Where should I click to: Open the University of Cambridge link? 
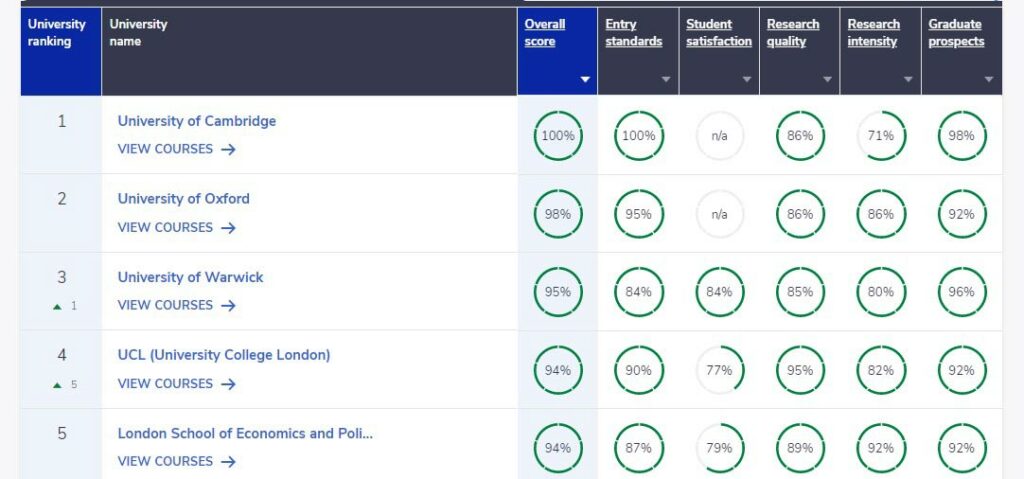tap(197, 121)
